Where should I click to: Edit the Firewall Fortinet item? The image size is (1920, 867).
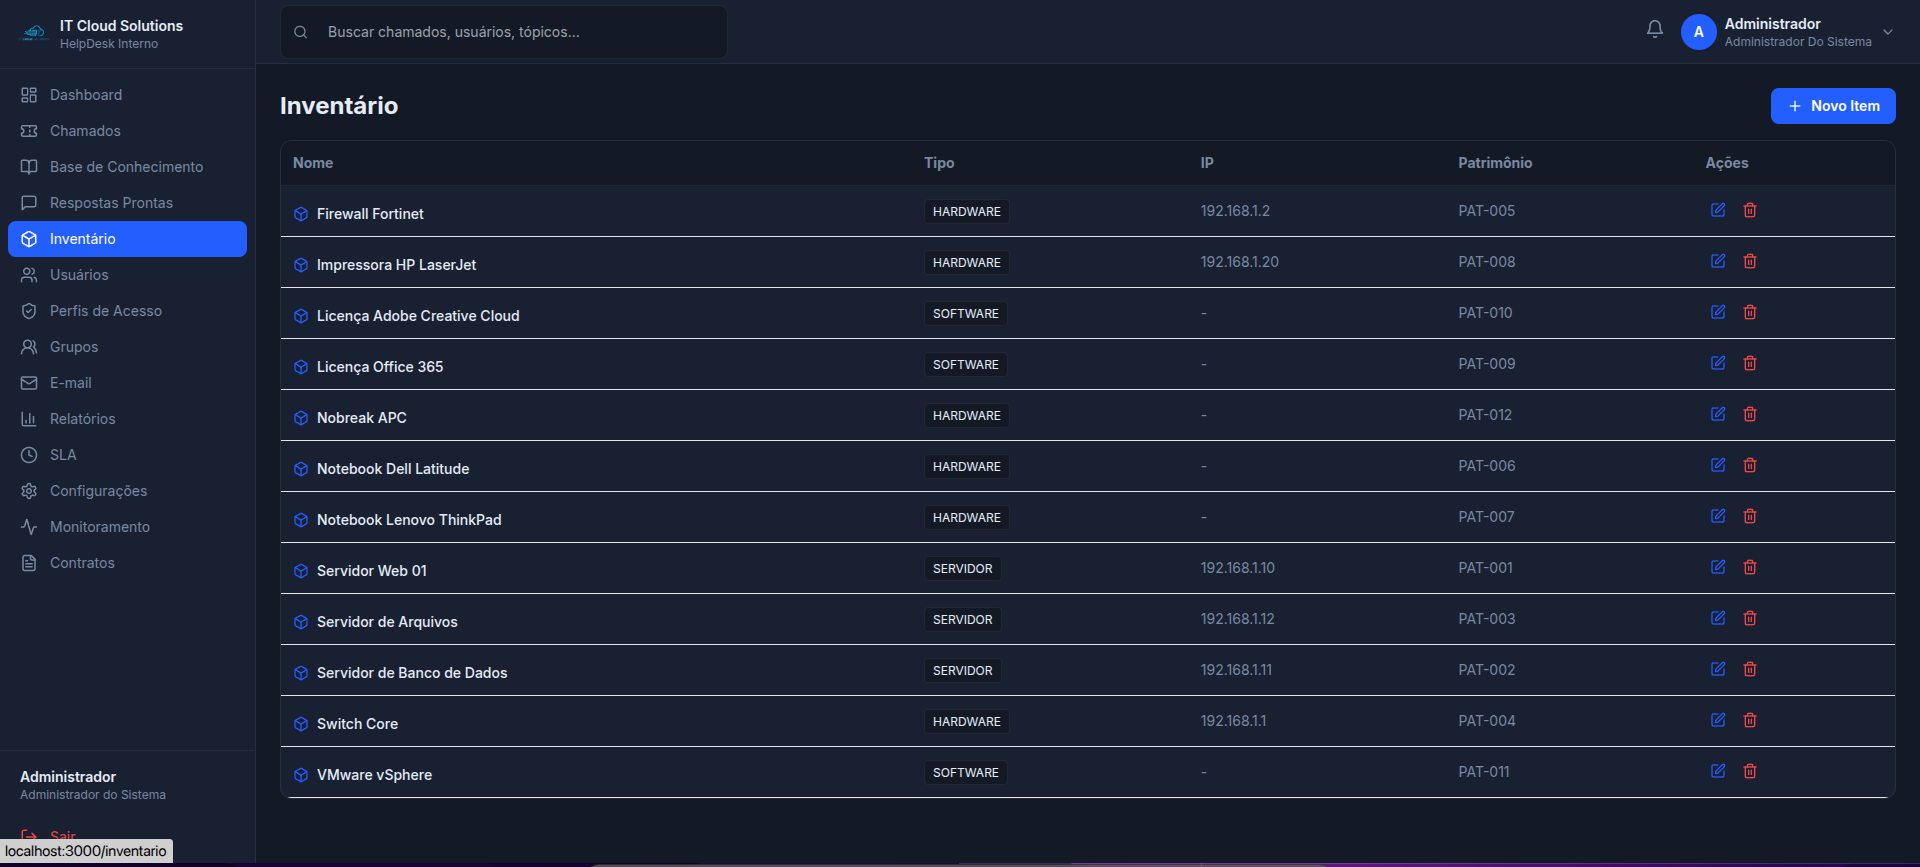(x=1718, y=210)
